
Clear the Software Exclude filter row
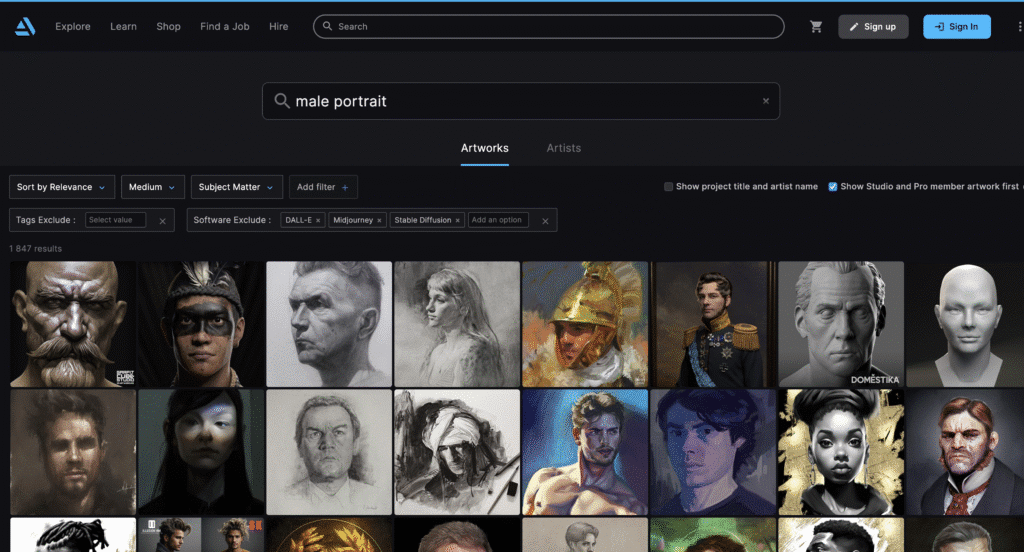[x=545, y=220]
